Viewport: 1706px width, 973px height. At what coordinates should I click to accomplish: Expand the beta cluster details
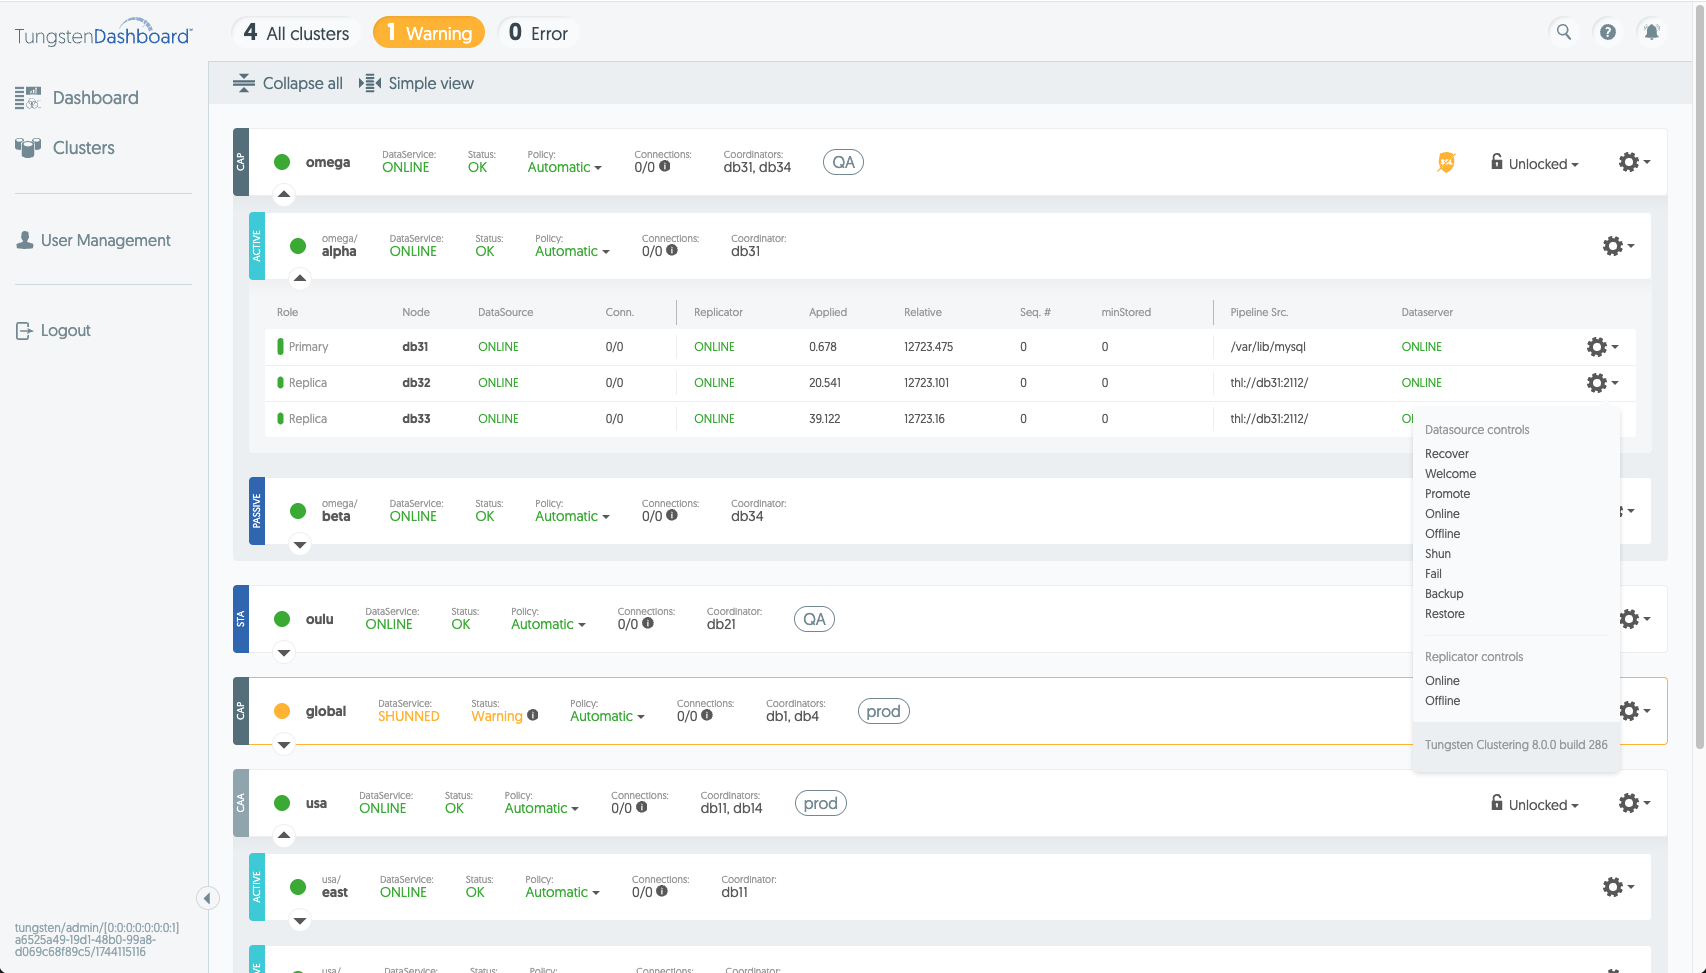pos(300,545)
